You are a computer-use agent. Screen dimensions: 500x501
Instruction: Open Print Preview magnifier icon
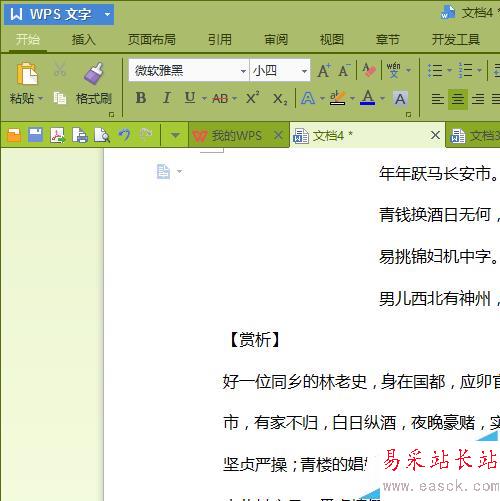pyautogui.click(x=102, y=135)
